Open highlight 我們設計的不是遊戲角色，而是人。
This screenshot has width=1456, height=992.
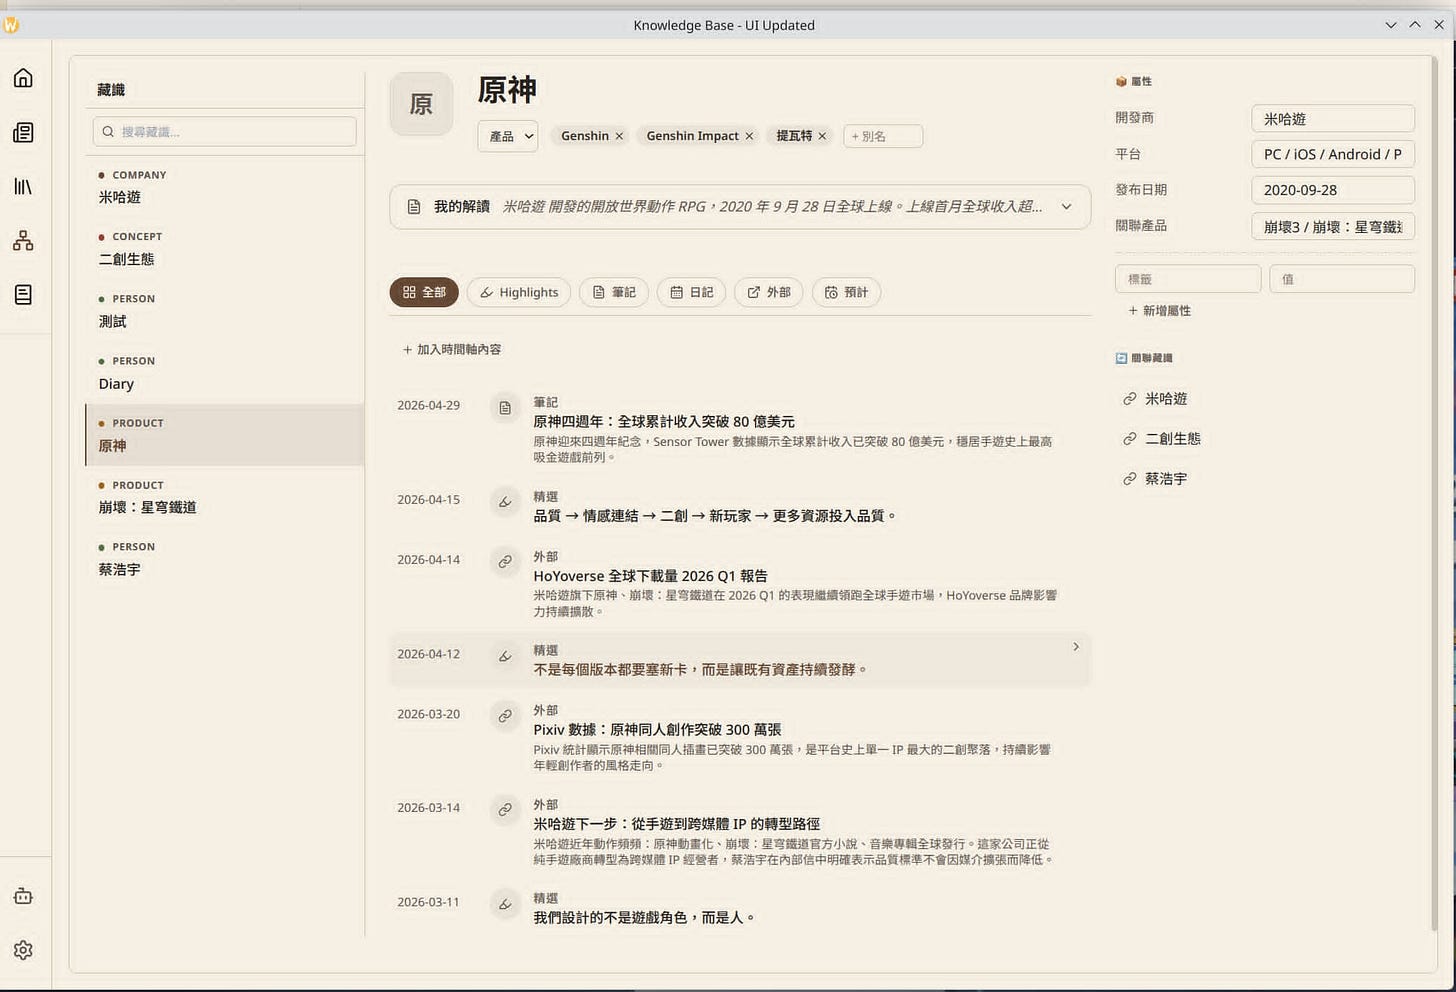[x=645, y=917]
